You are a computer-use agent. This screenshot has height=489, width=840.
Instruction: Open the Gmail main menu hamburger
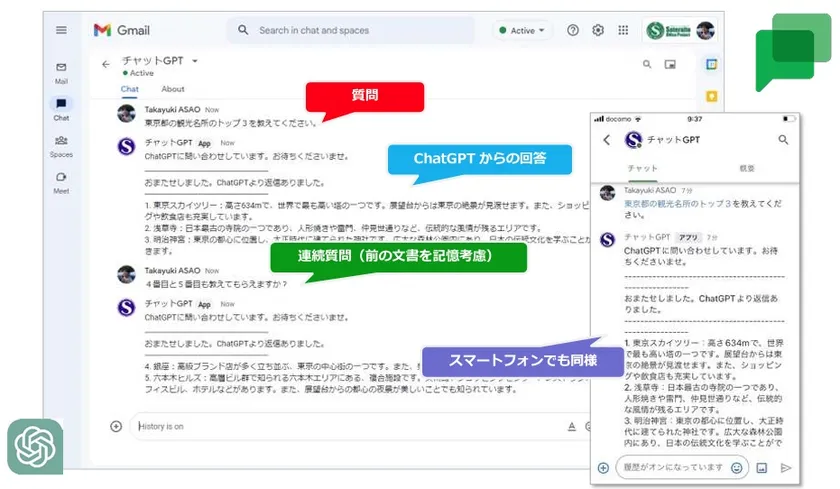point(61,30)
